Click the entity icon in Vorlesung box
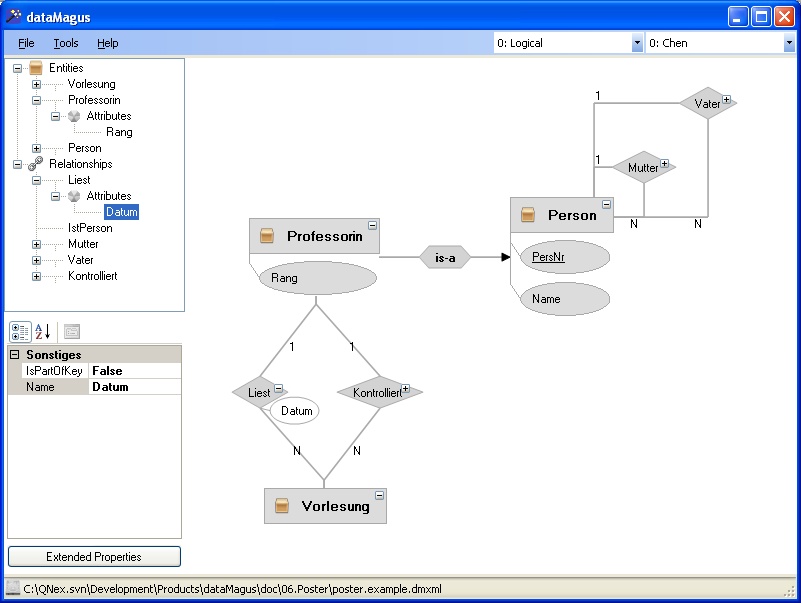The width and height of the screenshot is (801, 603). (281, 505)
